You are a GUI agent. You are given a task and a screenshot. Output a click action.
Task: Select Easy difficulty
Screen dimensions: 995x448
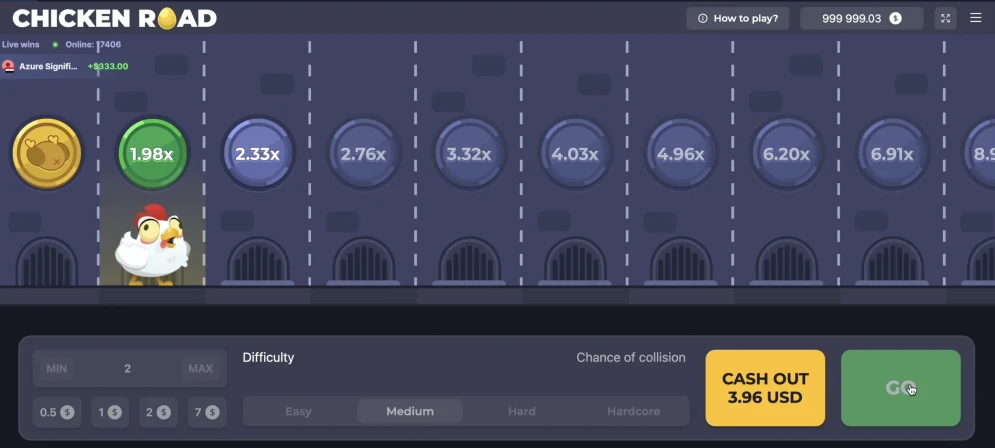click(x=299, y=411)
